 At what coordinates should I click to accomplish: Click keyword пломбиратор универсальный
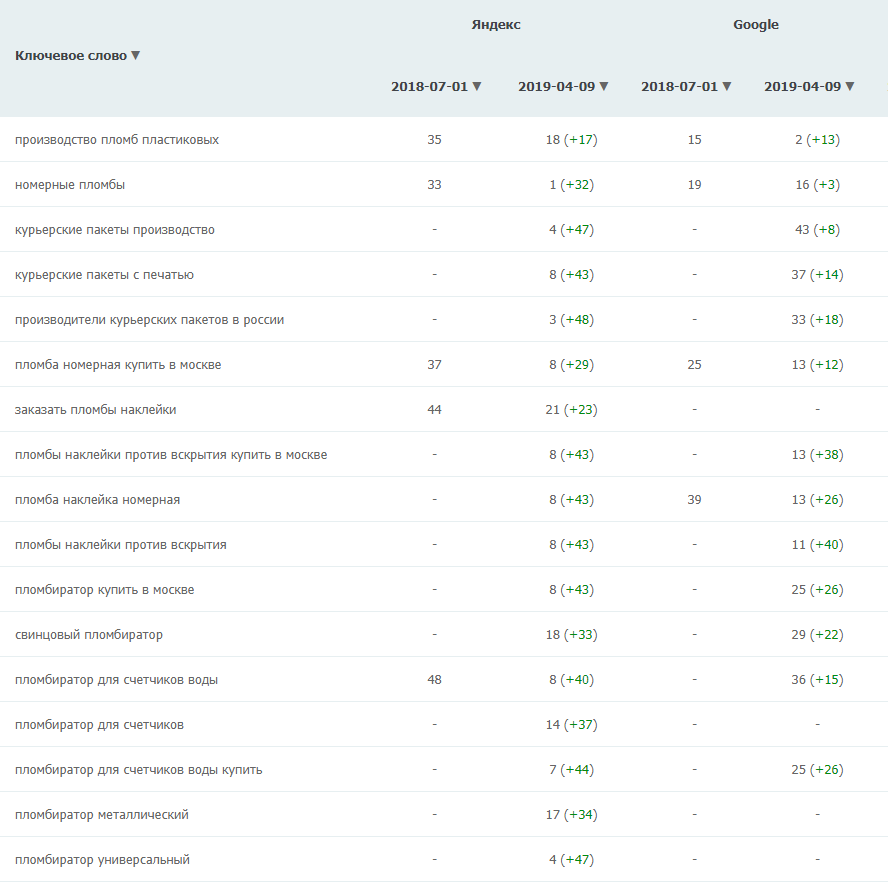tap(102, 860)
